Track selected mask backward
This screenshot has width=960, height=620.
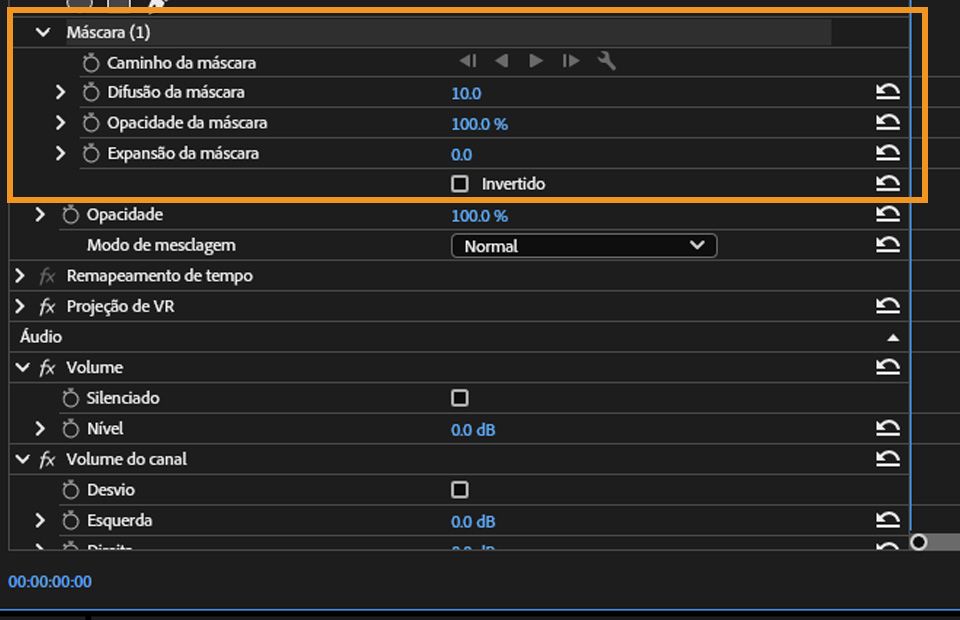tap(501, 61)
